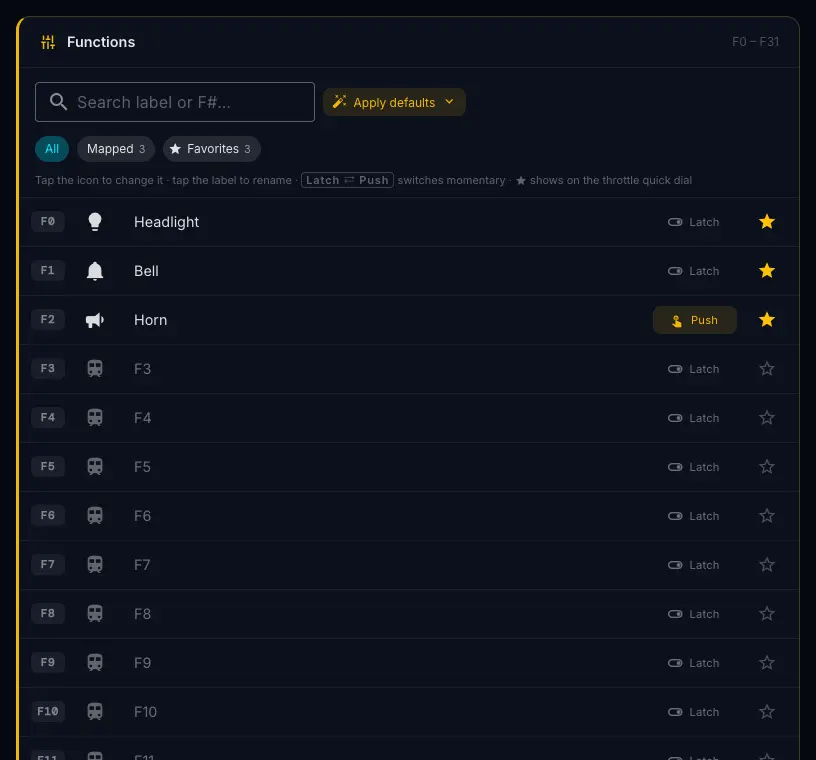Rename the F7 function label
This screenshot has height=760, width=816.
click(x=143, y=564)
